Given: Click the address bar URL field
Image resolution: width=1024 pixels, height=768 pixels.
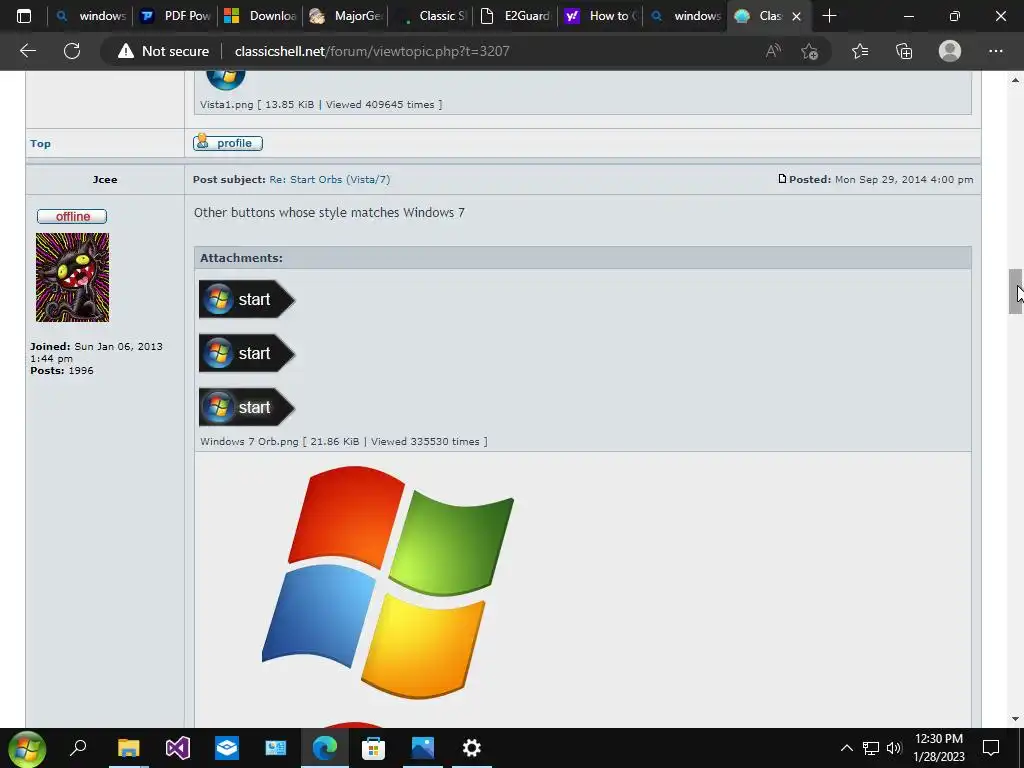Looking at the screenshot, I should coord(372,51).
